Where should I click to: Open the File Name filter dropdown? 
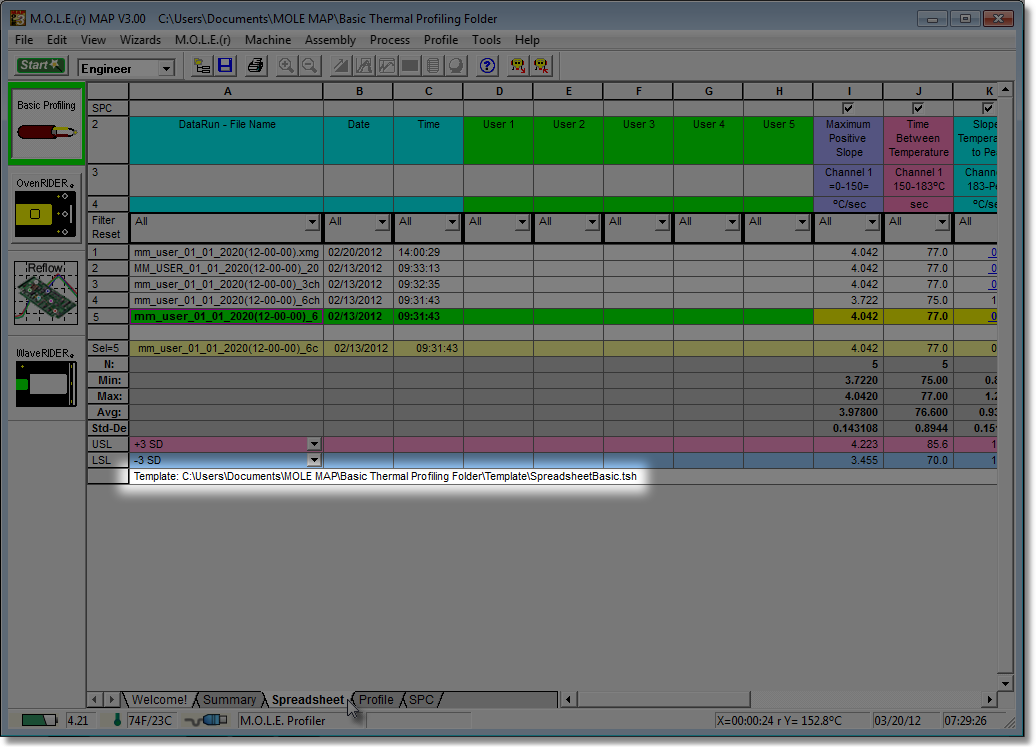click(313, 222)
